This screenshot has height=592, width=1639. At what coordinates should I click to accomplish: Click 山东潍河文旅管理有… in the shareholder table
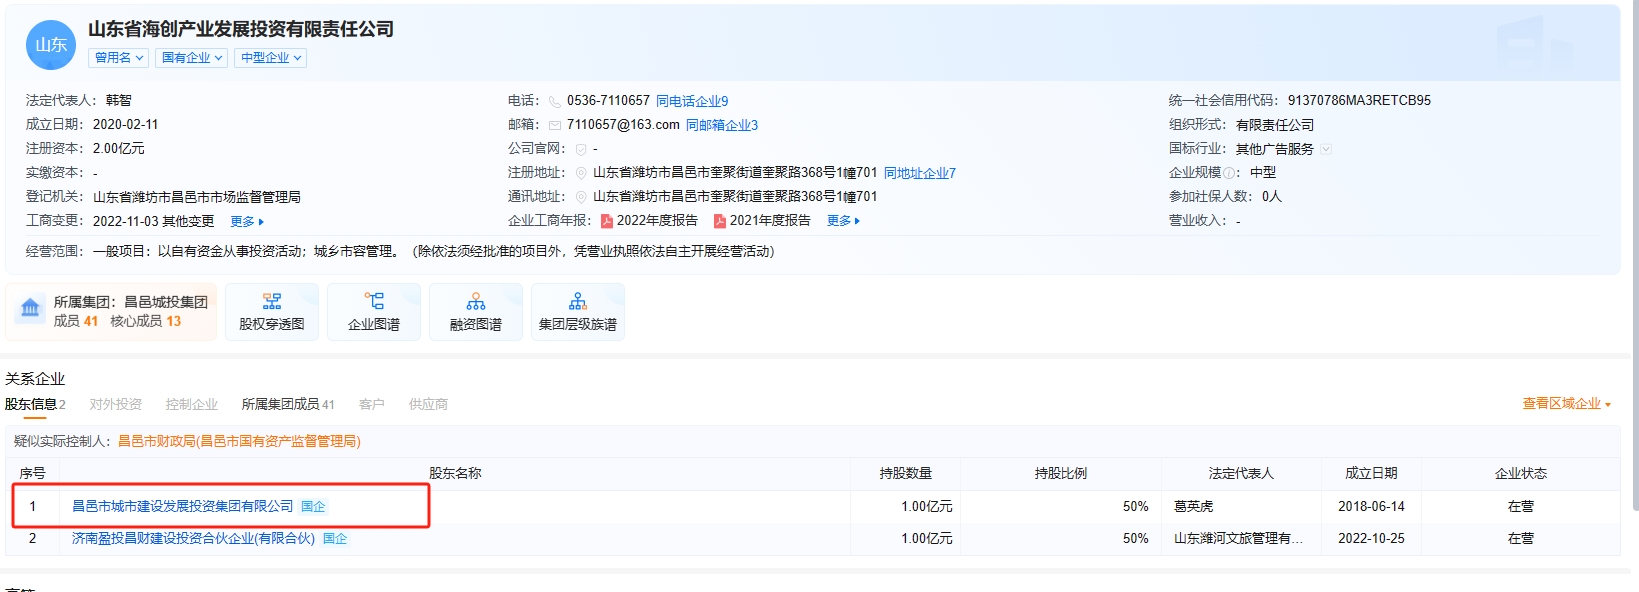[1238, 539]
